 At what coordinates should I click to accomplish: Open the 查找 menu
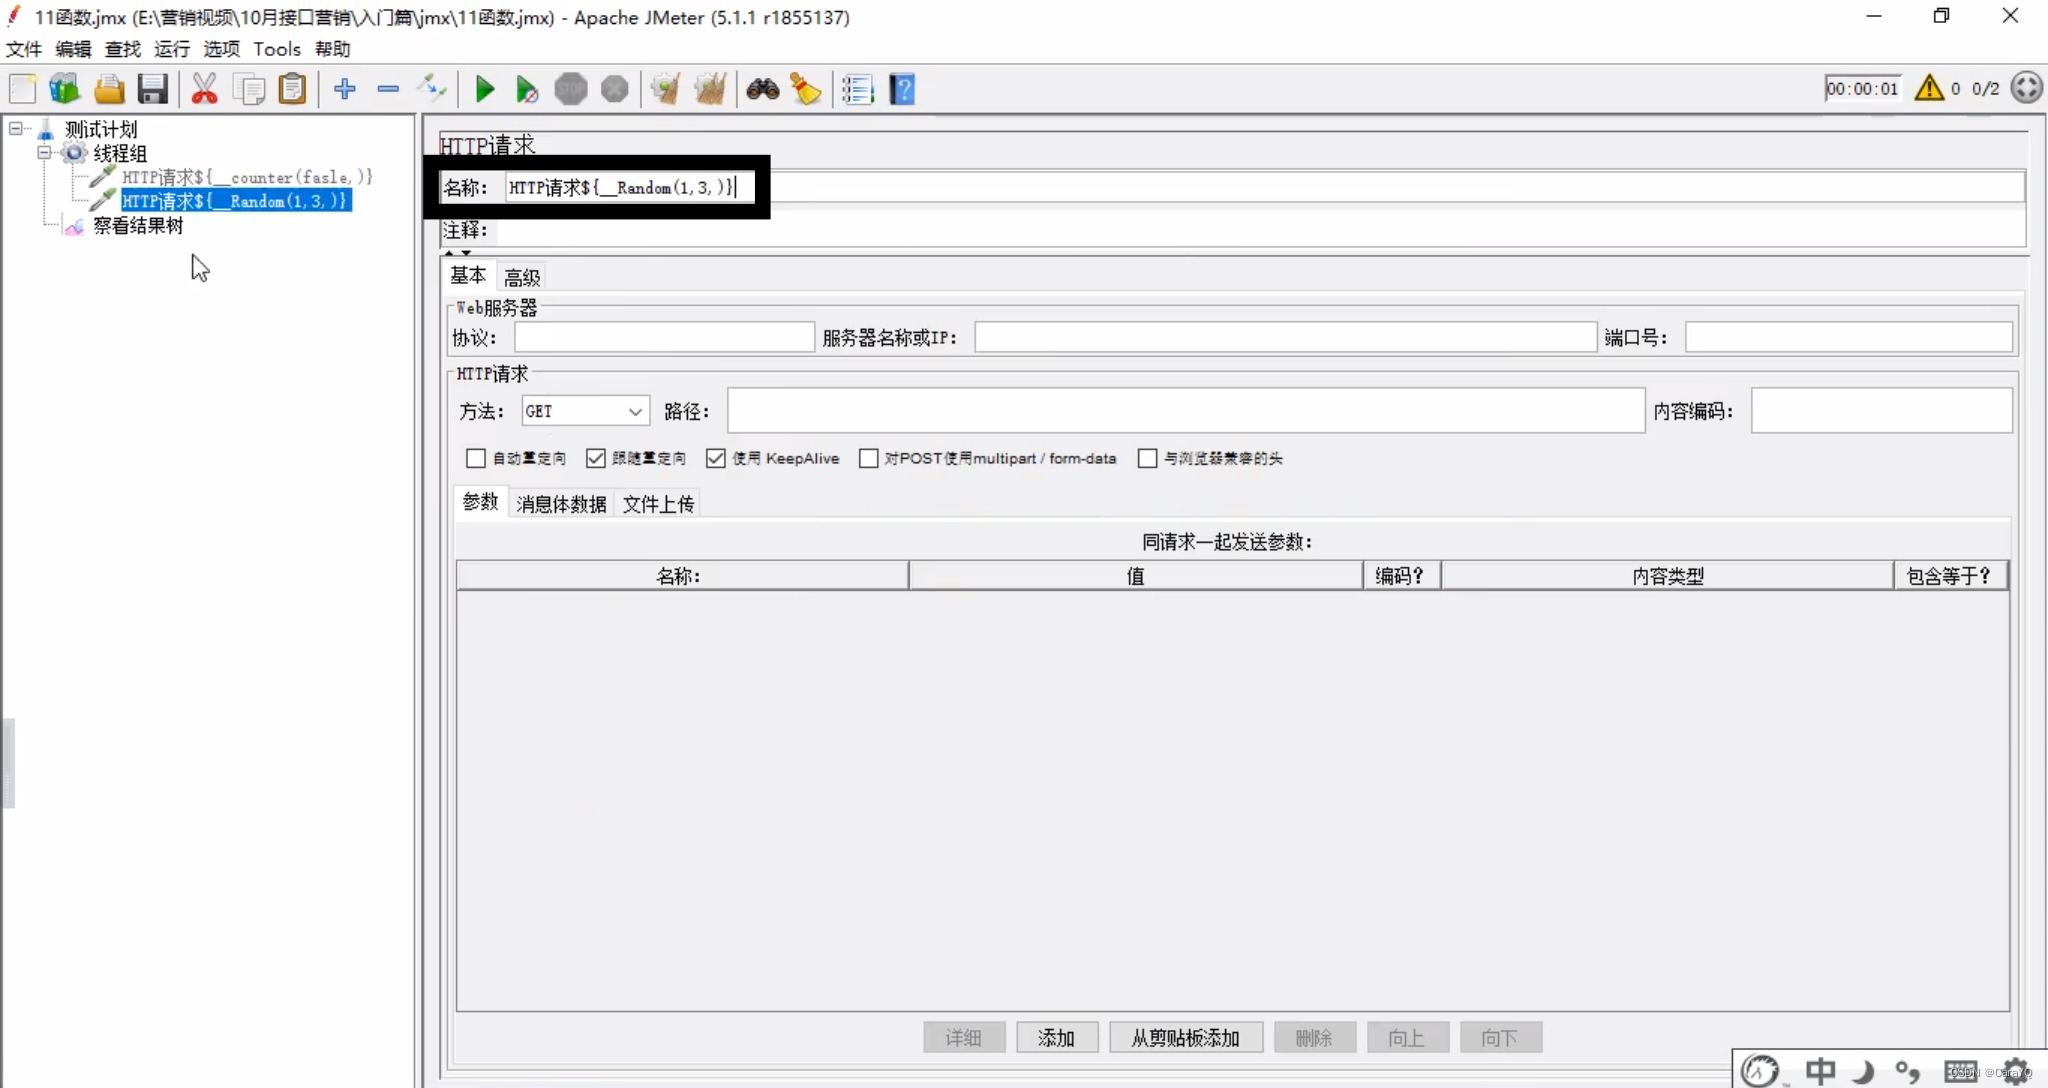coord(123,49)
